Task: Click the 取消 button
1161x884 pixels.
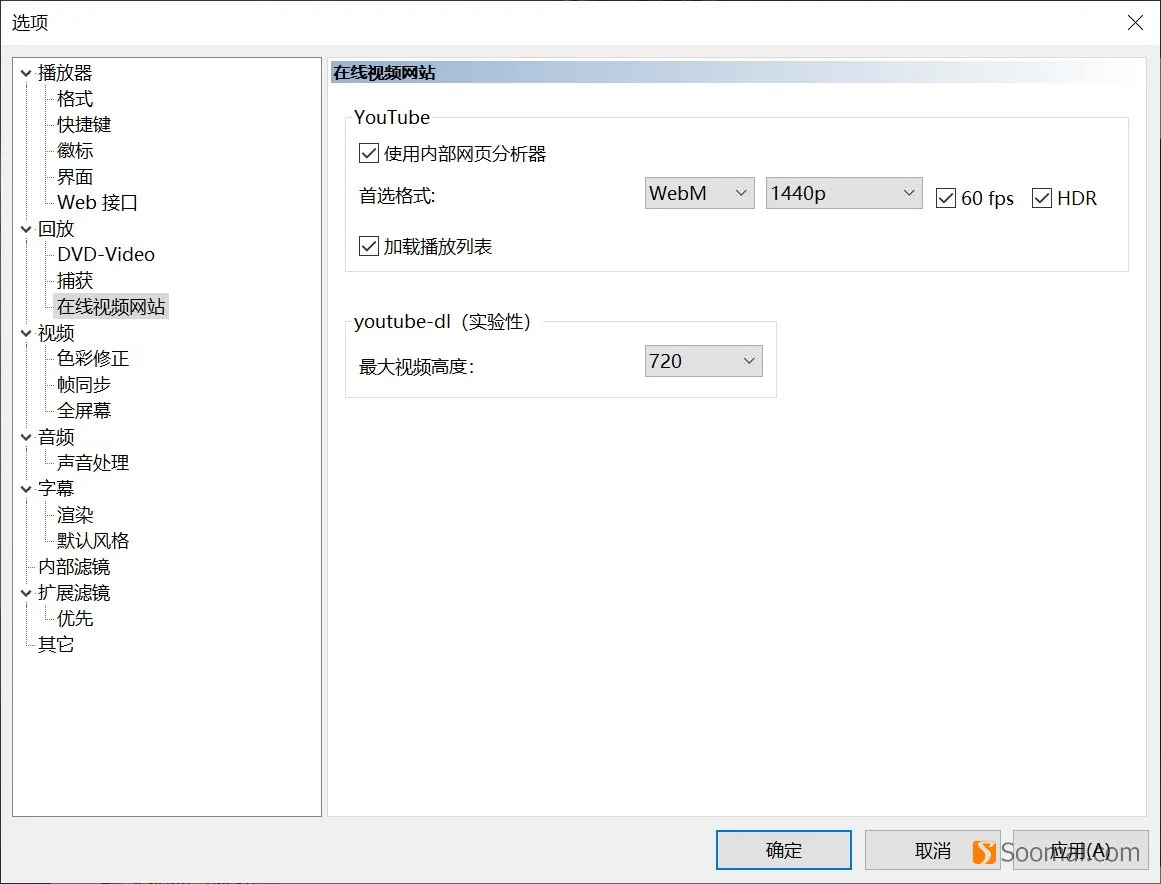Action: 932,850
